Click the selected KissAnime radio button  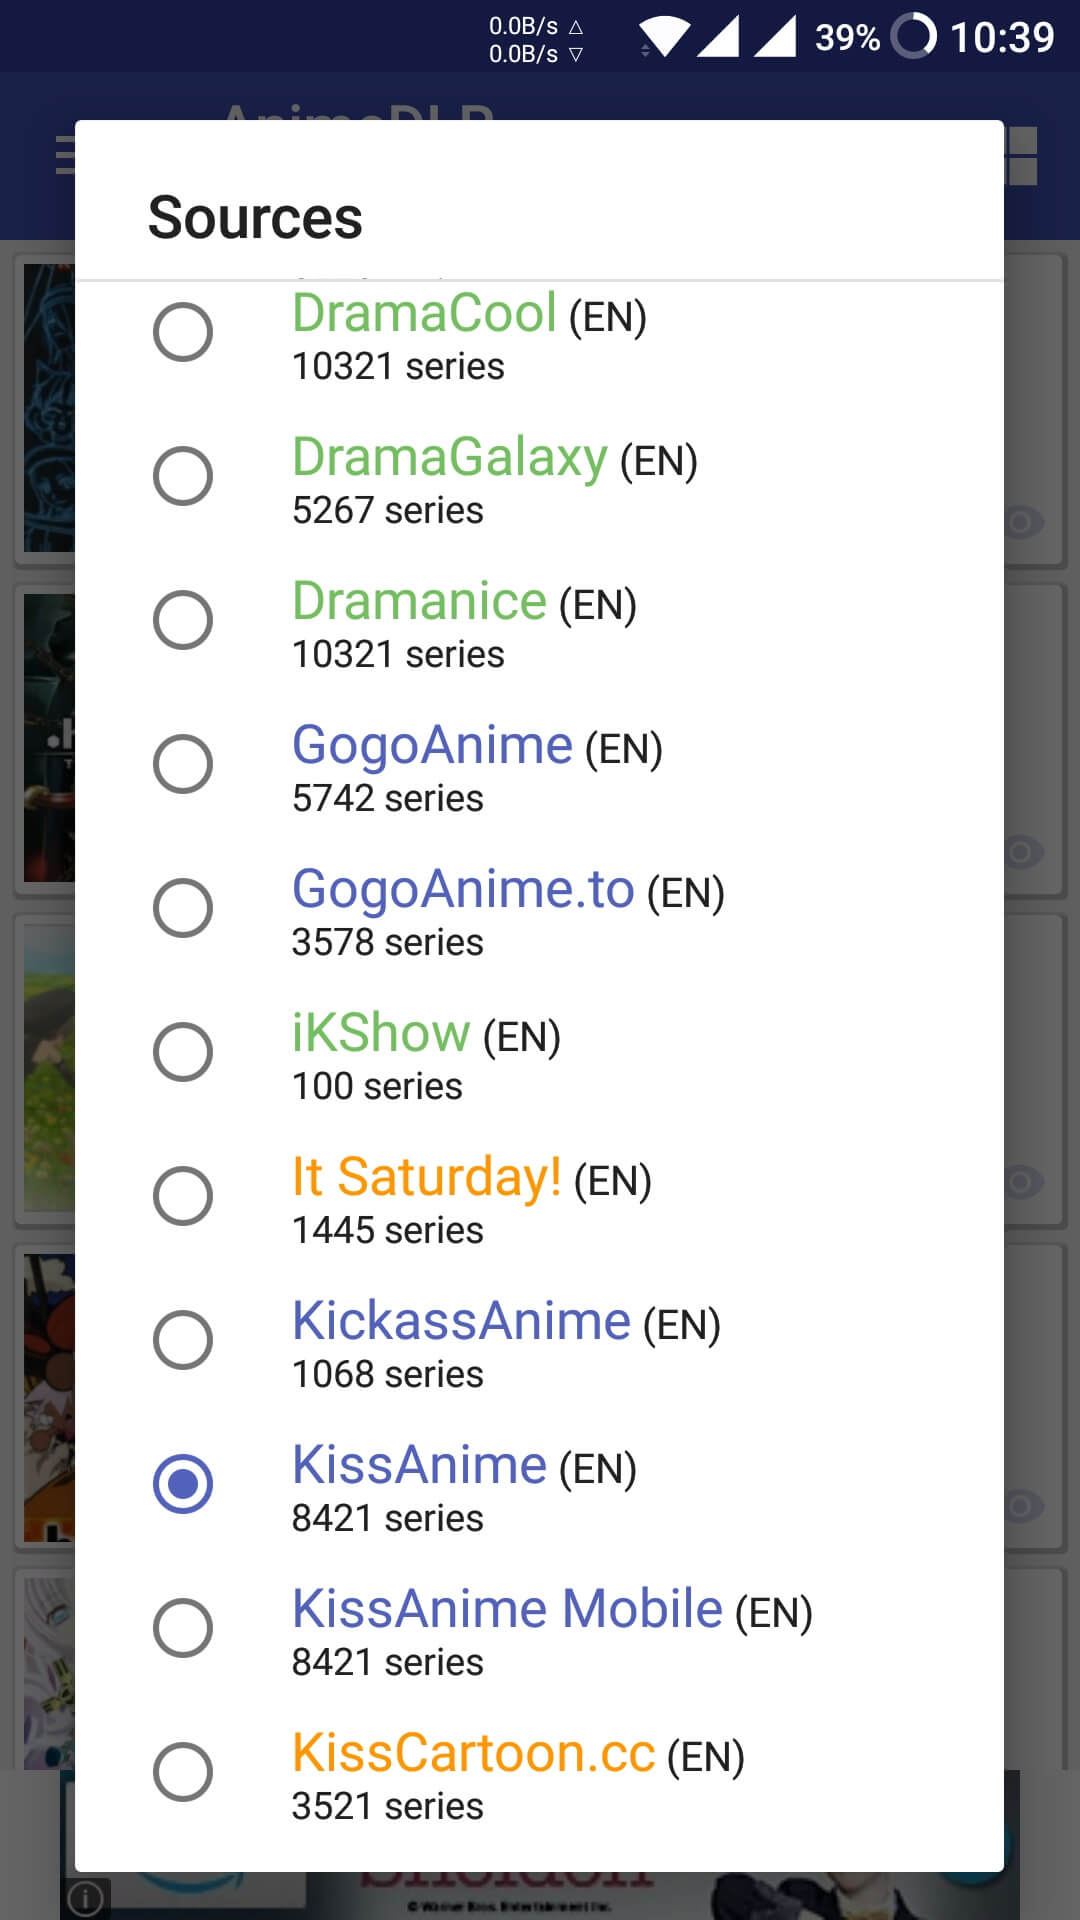pos(182,1484)
